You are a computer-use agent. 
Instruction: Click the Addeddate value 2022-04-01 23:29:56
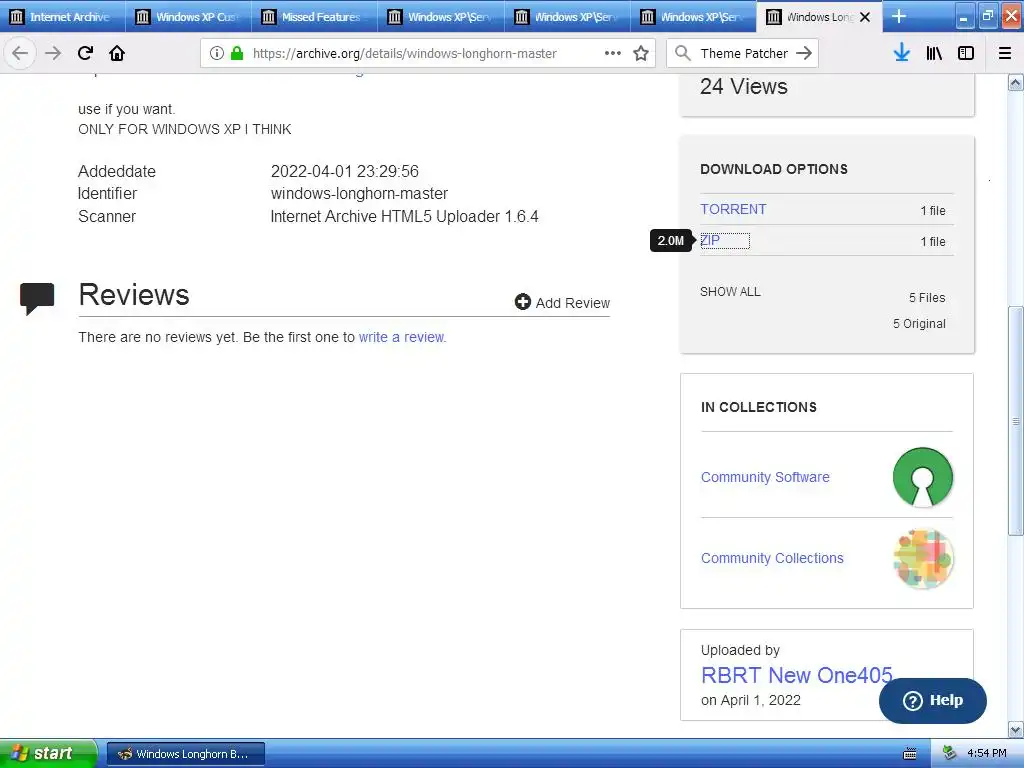(x=345, y=172)
